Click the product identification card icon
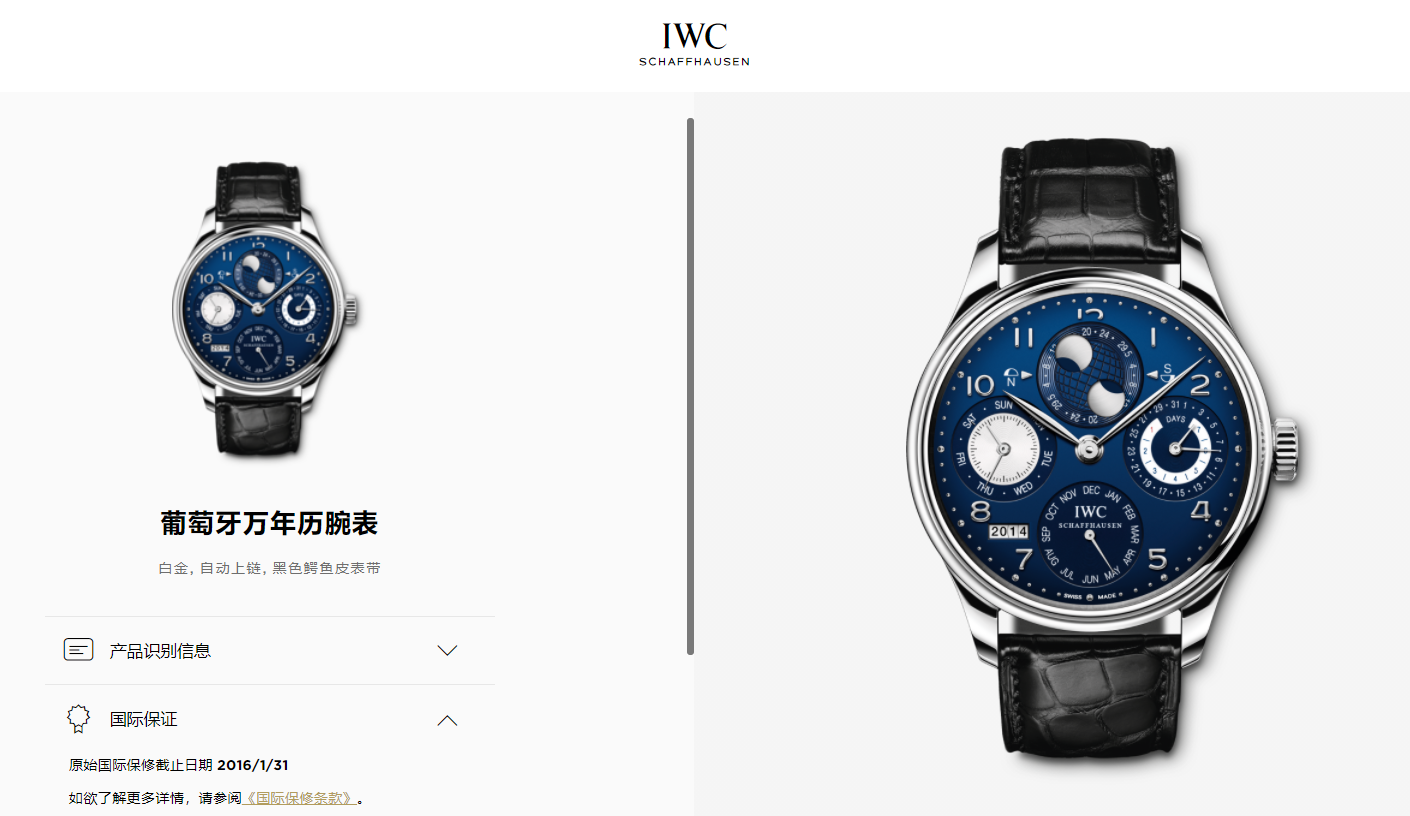Screen dimensions: 1410x816 [78, 650]
